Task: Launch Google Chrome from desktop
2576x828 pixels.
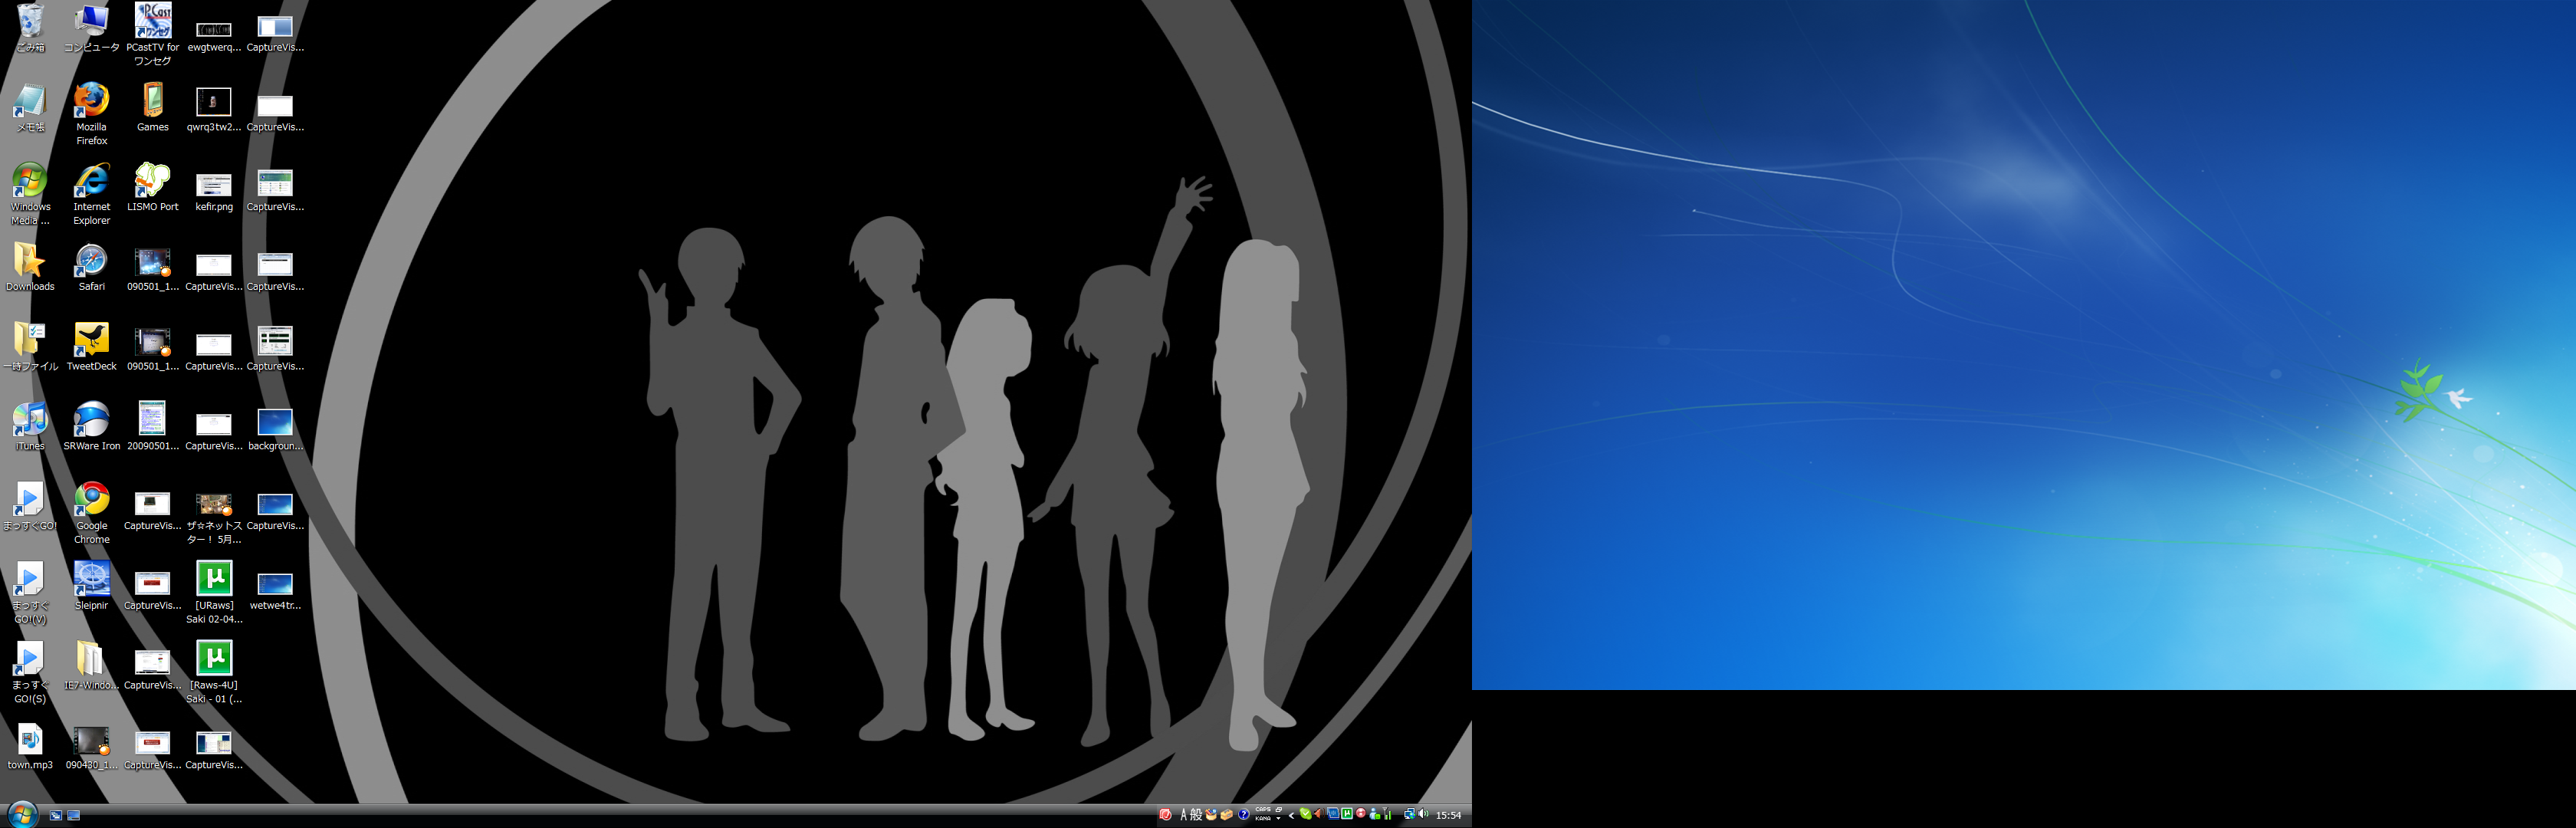Action: click(91, 500)
